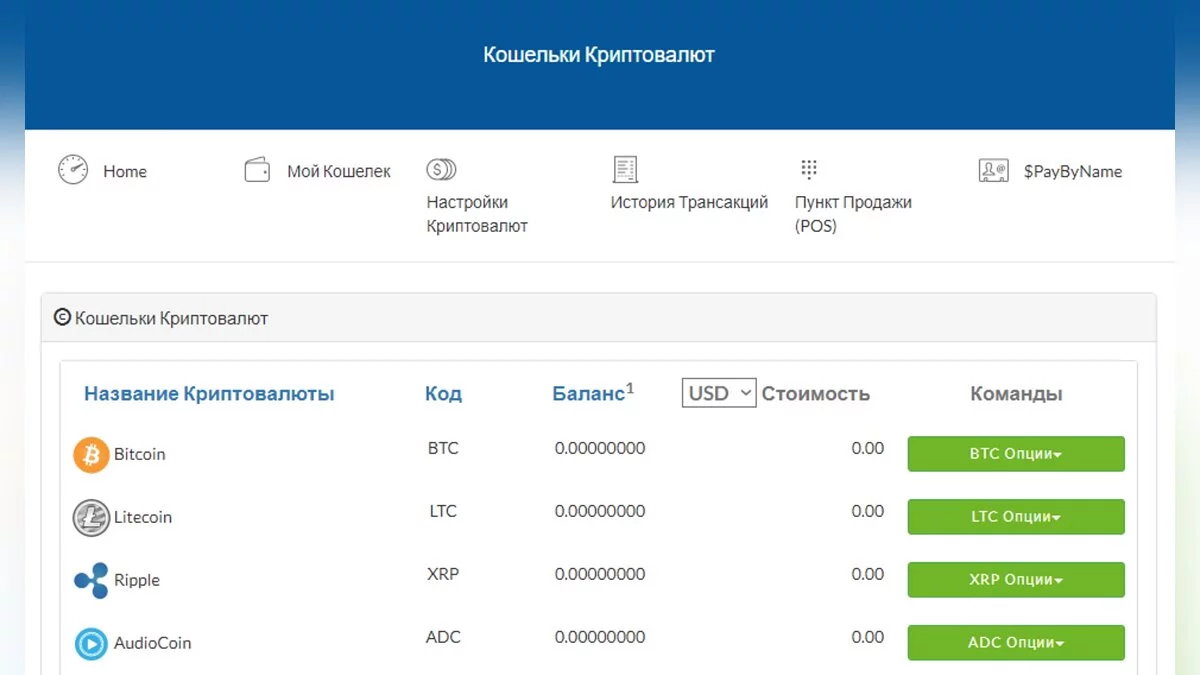The height and width of the screenshot is (675, 1200).
Task: Expand the XRP Опции dropdown button
Action: [1015, 580]
